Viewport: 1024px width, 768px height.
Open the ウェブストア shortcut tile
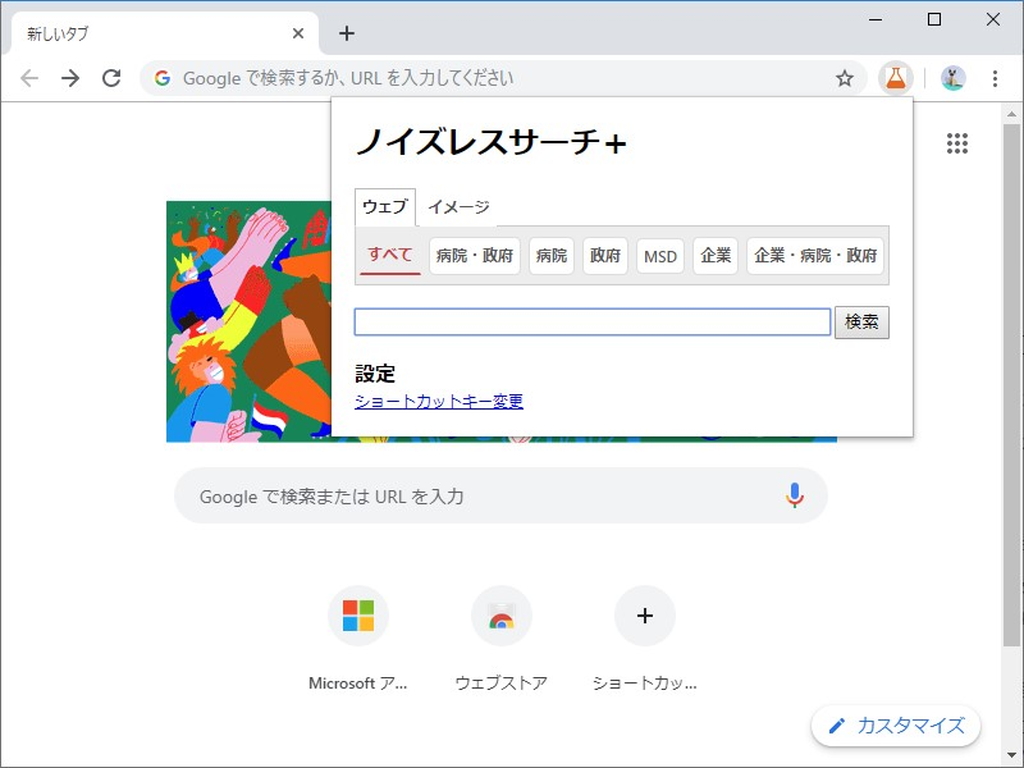coord(501,616)
